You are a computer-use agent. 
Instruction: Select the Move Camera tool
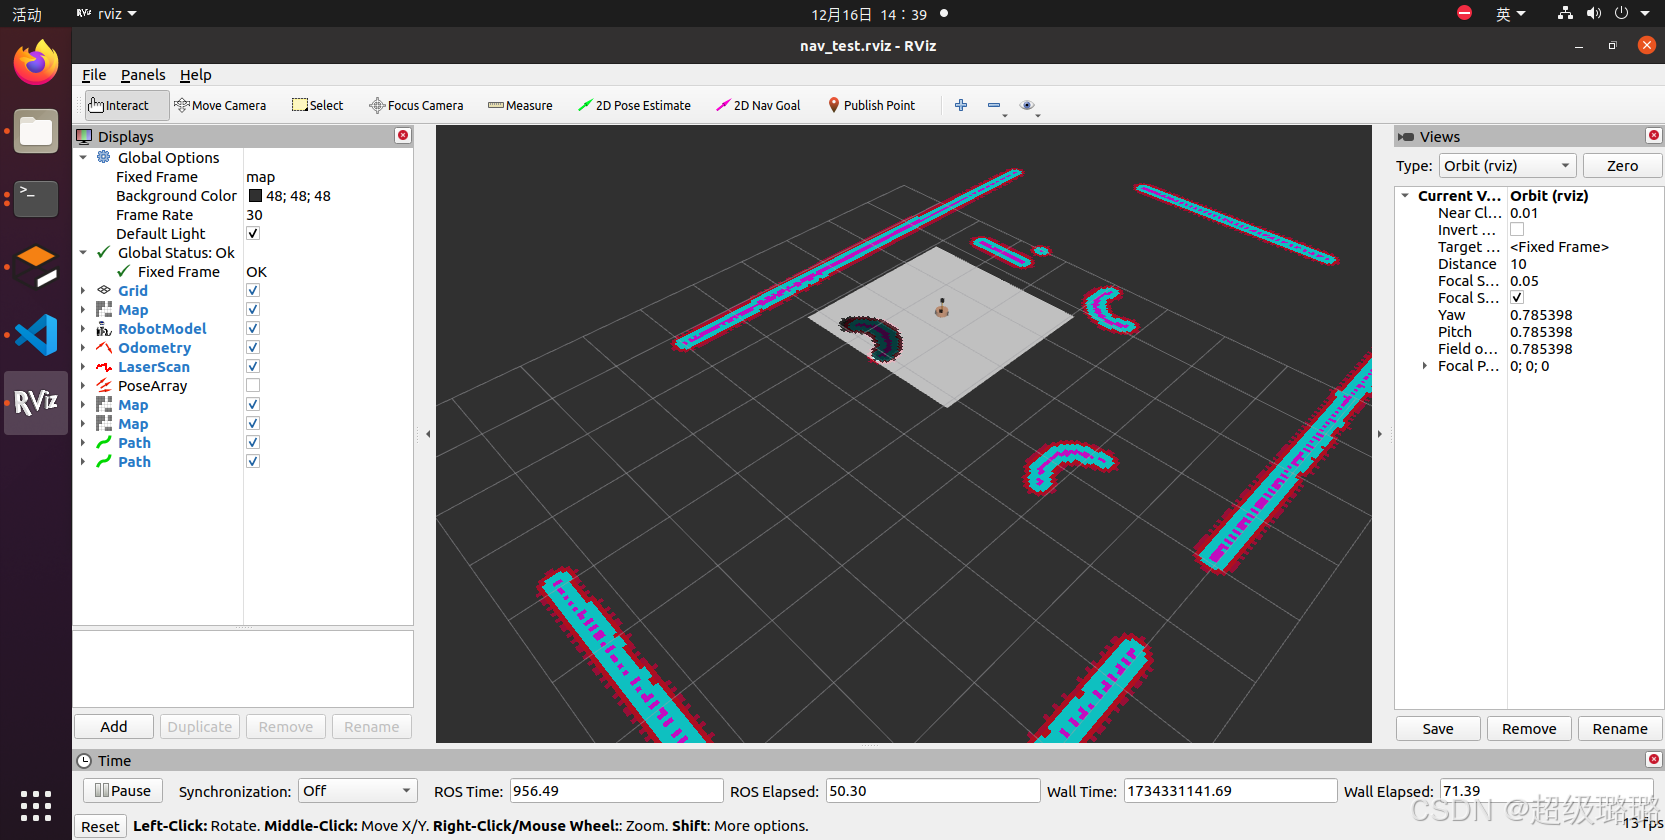(220, 105)
